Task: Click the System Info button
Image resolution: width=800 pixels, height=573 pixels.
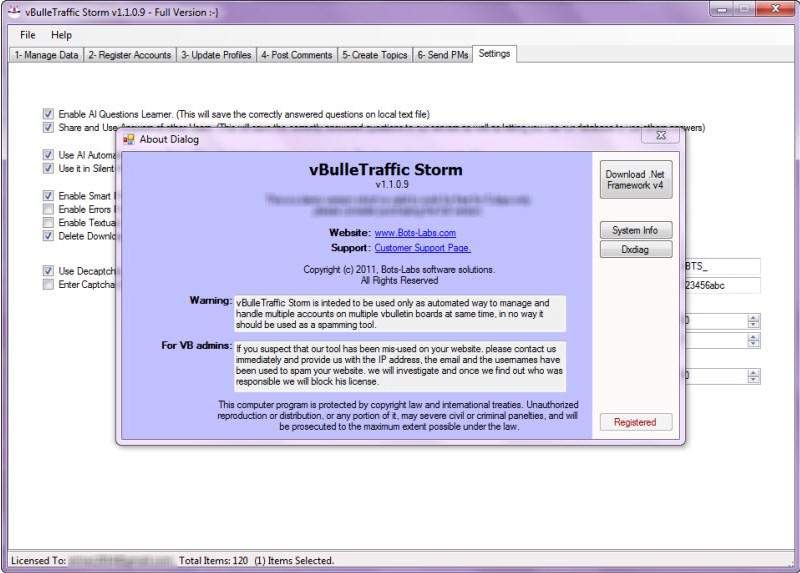Action: (636, 230)
